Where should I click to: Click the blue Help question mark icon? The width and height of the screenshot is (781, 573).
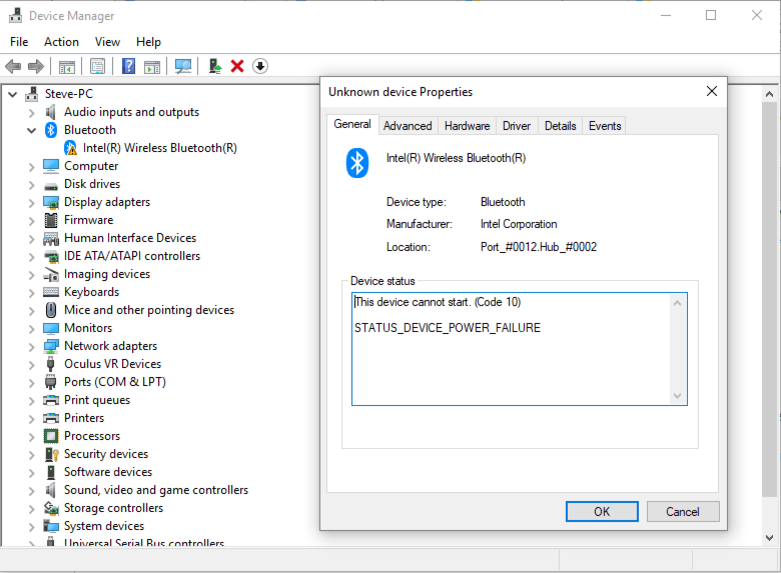[x=129, y=66]
